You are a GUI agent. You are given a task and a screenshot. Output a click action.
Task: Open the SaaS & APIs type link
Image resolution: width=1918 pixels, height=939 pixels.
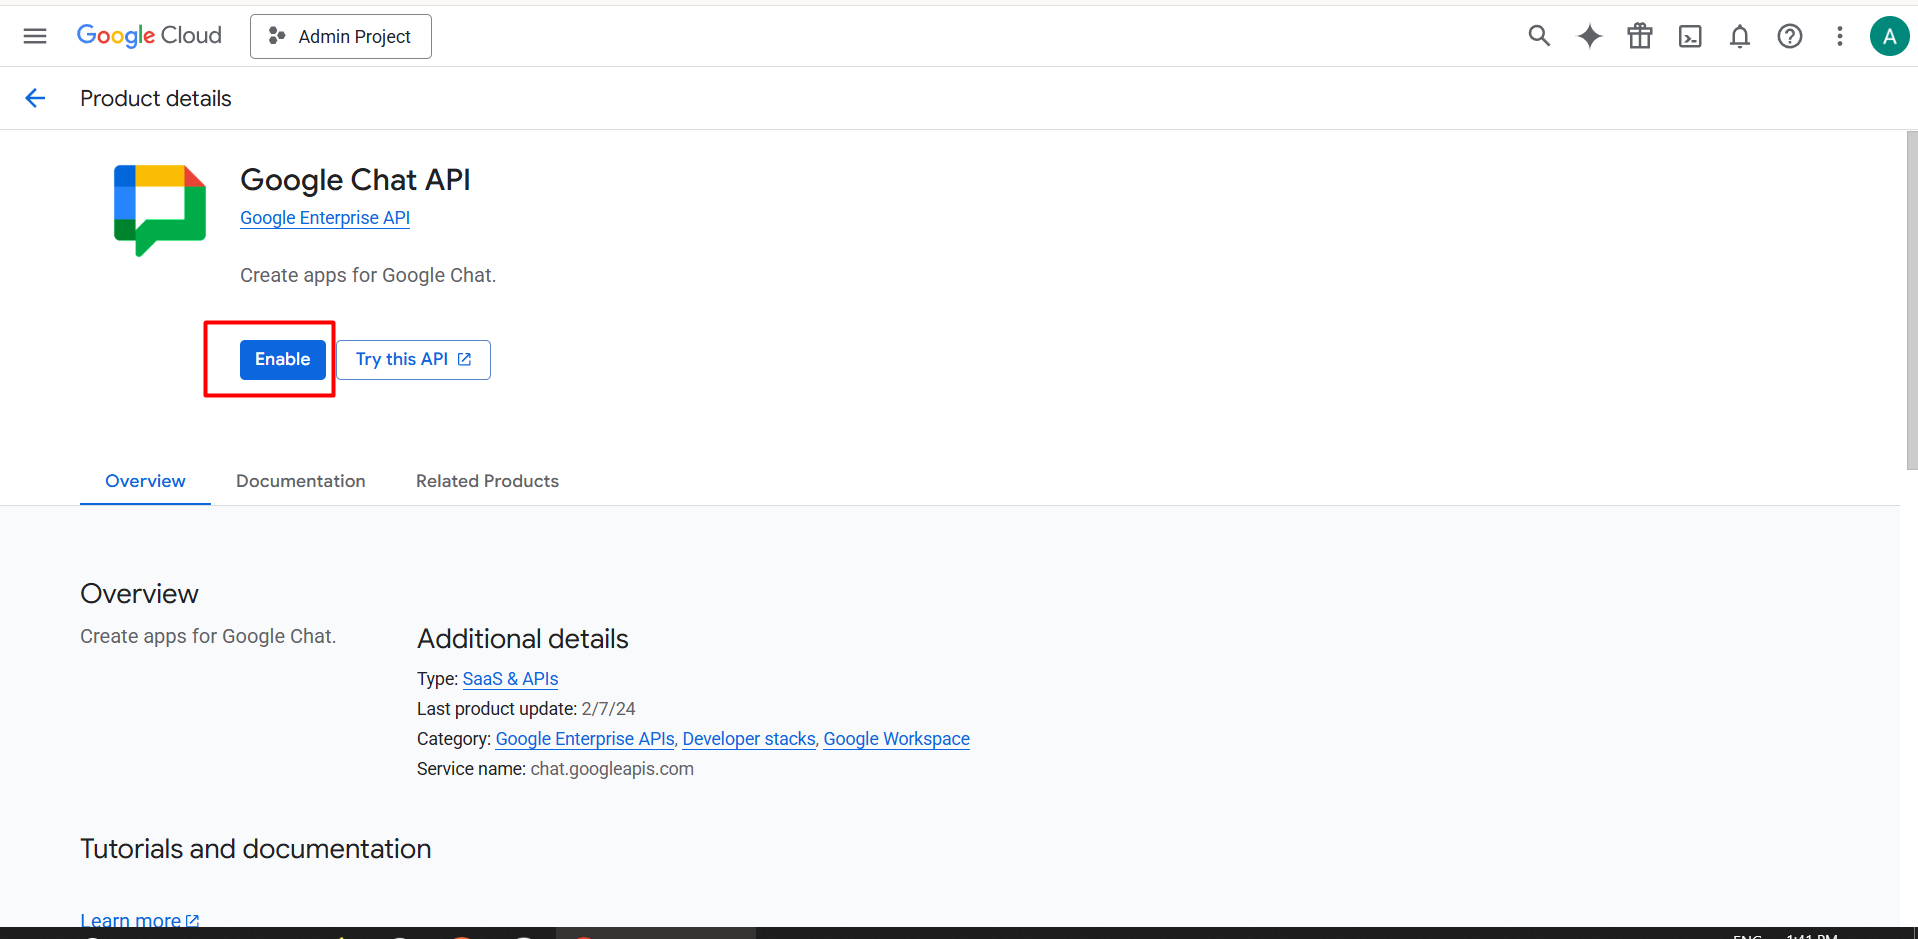(510, 679)
